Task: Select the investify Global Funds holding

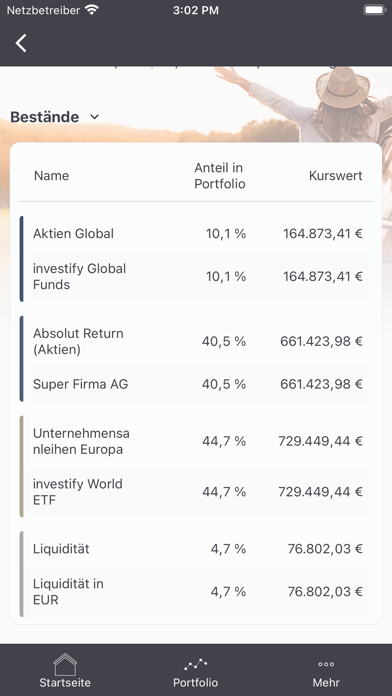Action: 196,277
